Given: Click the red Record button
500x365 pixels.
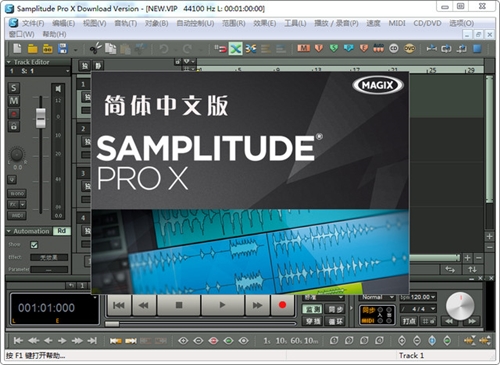Looking at the screenshot, I should pos(282,305).
